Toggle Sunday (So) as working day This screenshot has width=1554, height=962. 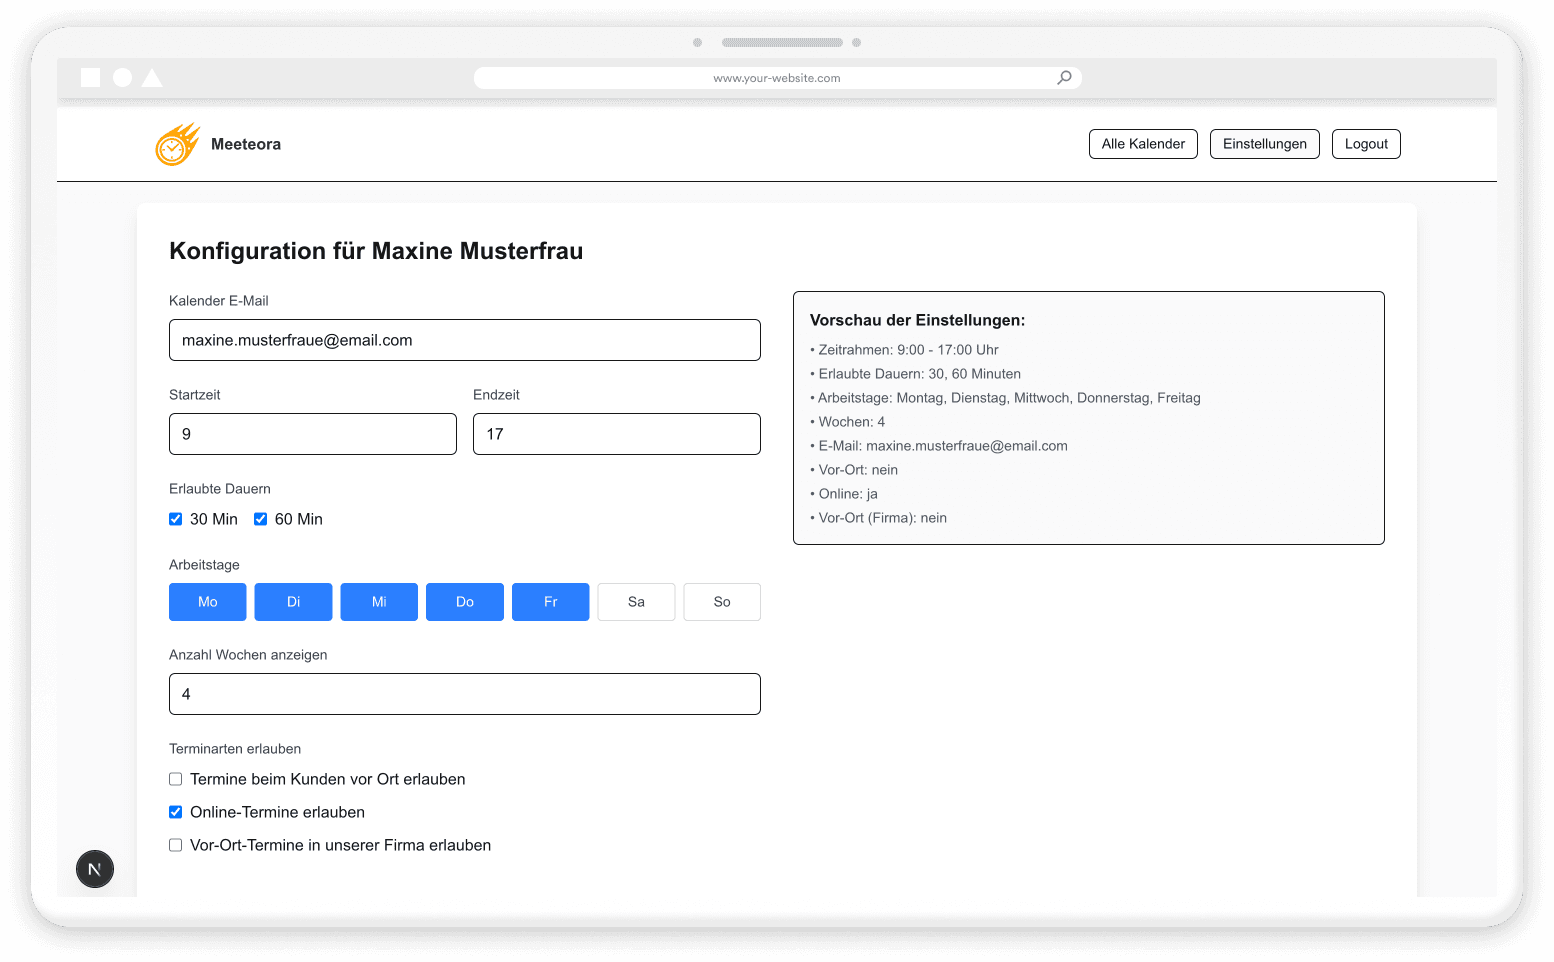click(x=722, y=602)
